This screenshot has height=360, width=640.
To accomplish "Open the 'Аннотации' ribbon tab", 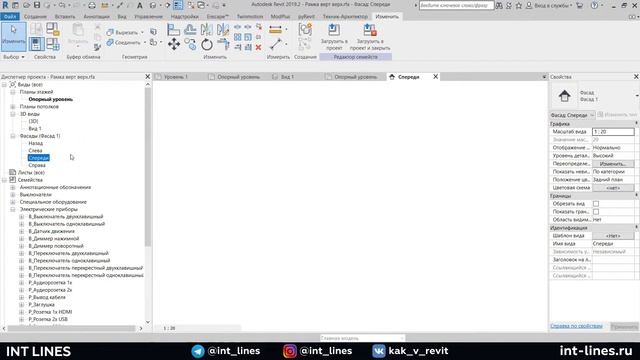I will point(96,17).
